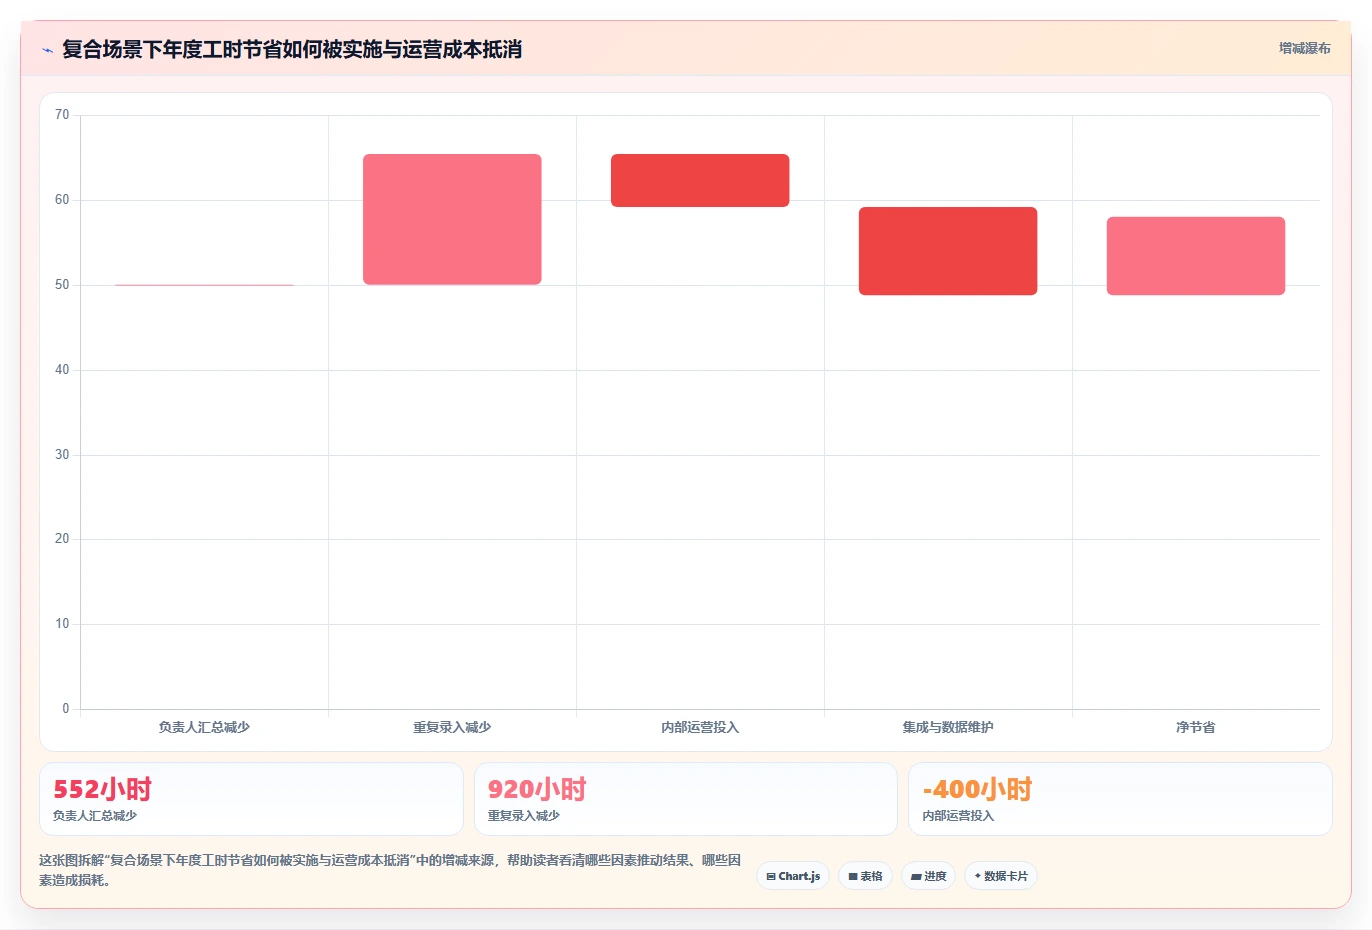Viewport: 1372px width, 930px height.
Task: Click x-axis label 集成与数据维护
Action: coord(948,727)
